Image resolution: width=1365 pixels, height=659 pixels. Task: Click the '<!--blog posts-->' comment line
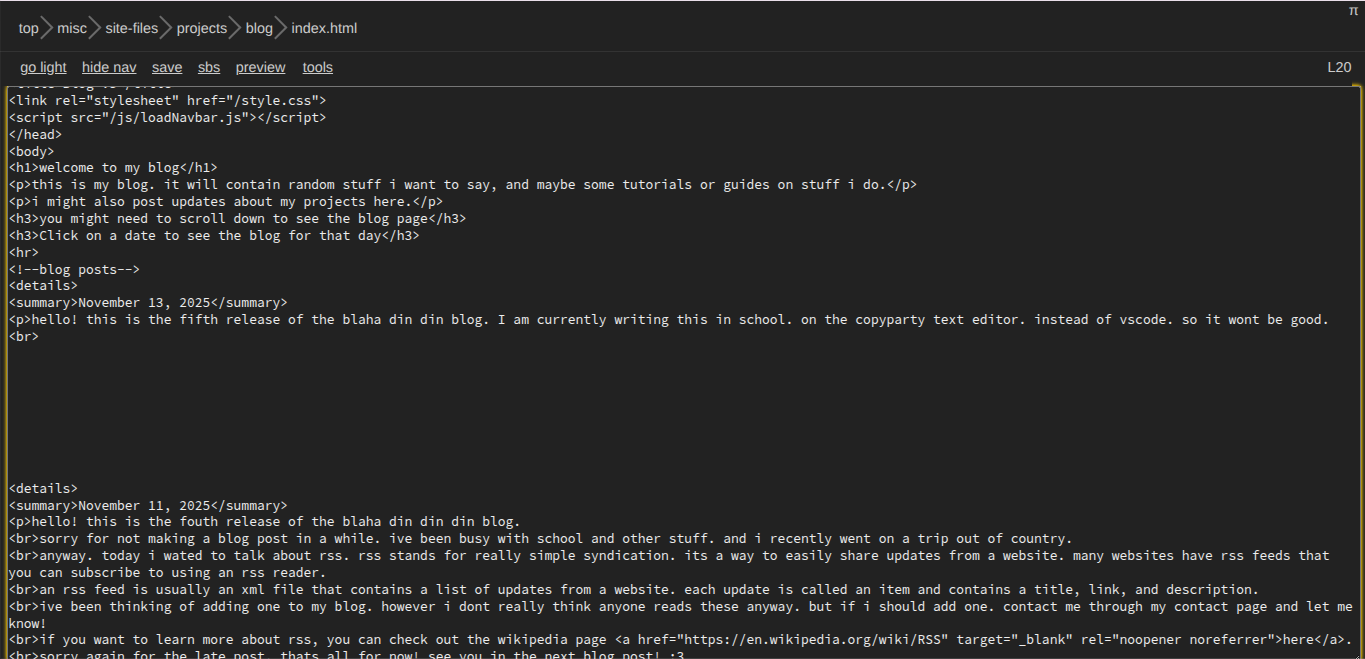pyautogui.click(x=74, y=269)
